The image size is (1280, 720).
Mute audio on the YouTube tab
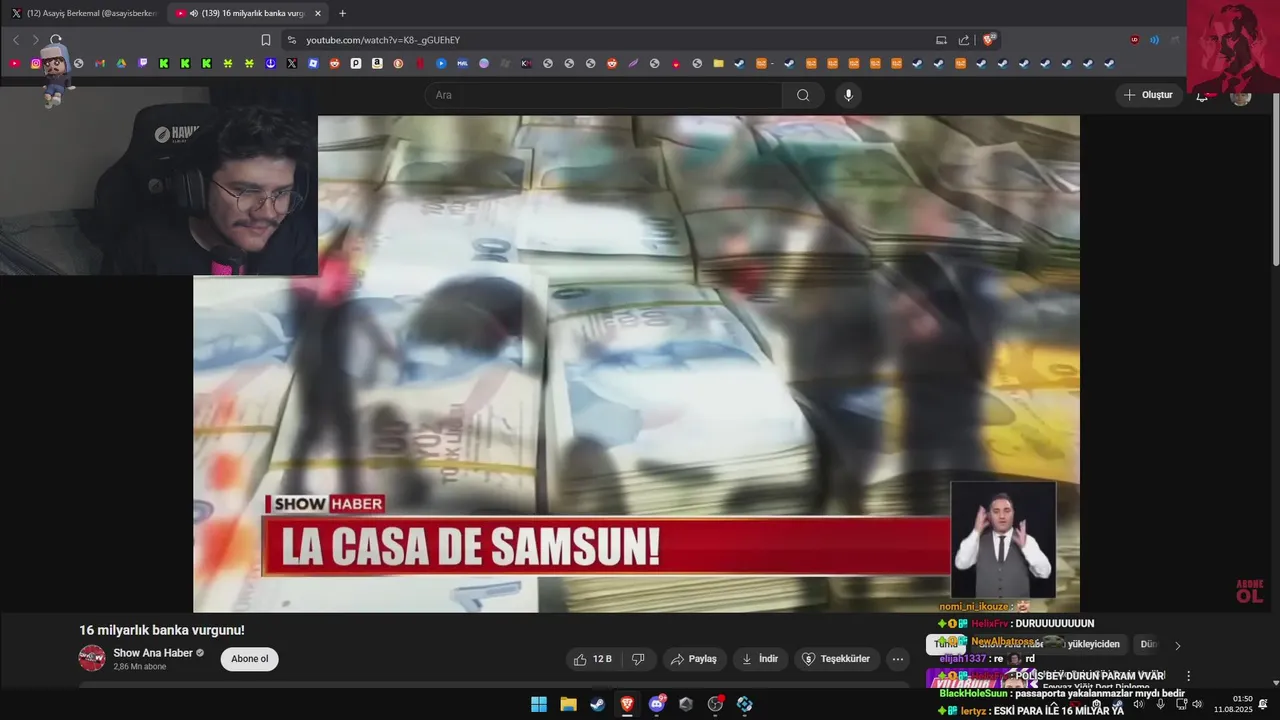click(x=193, y=13)
